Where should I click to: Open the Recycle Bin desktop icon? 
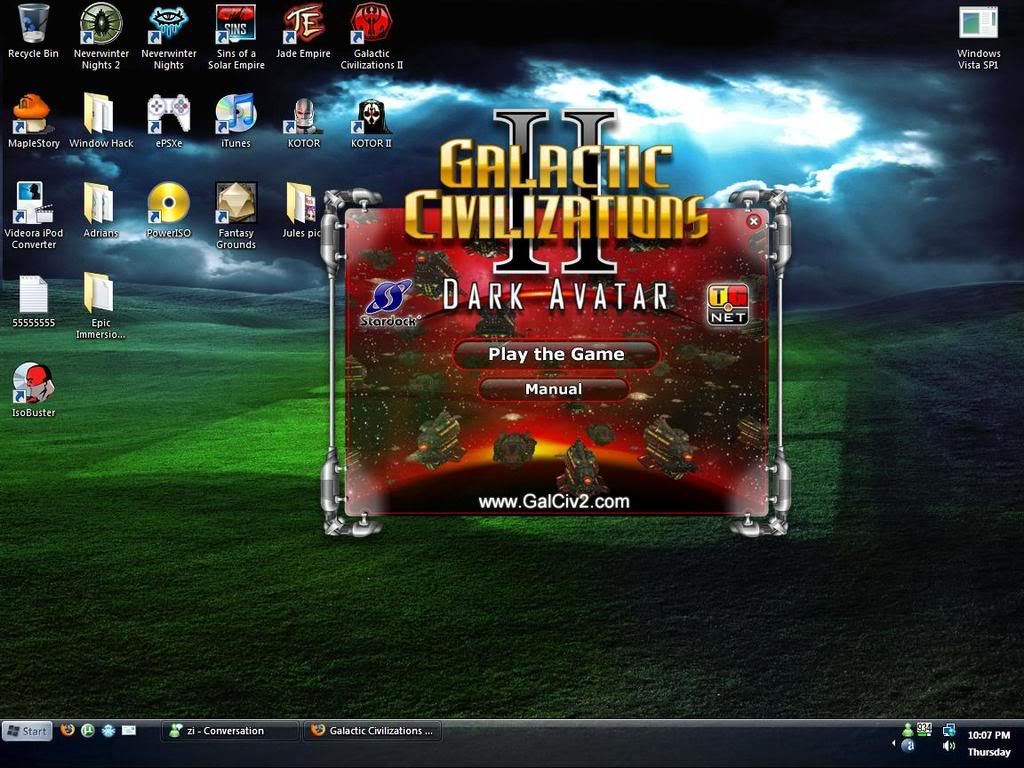point(33,31)
